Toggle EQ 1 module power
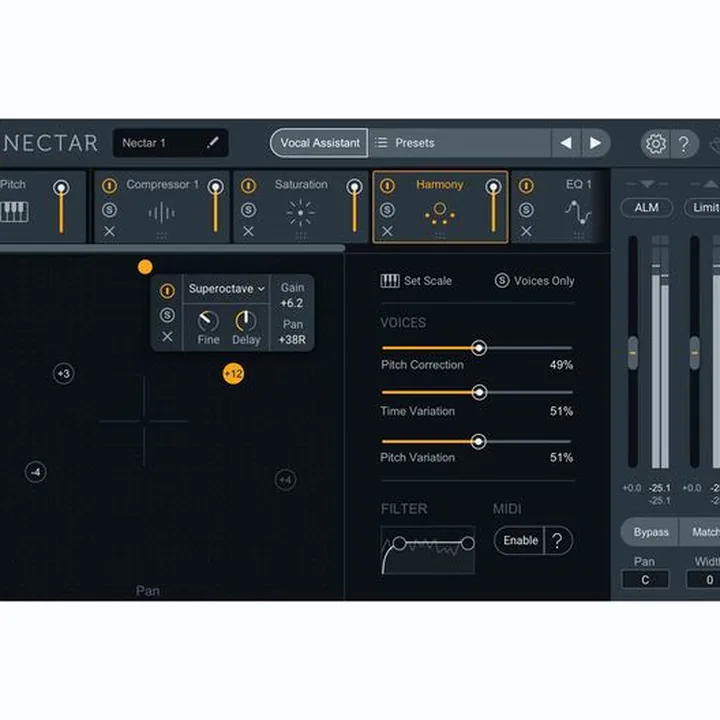 point(526,186)
